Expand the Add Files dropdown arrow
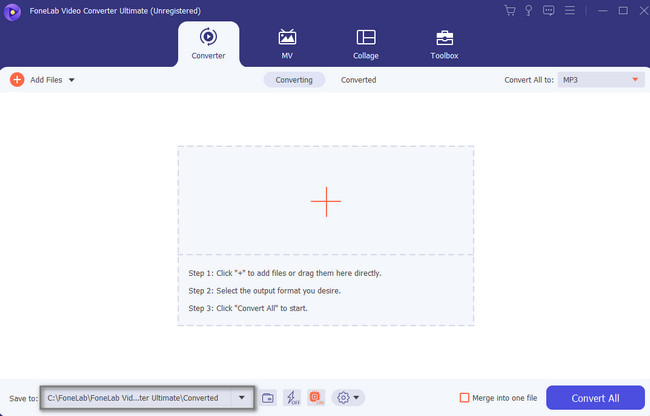Viewport: 650px width, 416px height. 71,80
